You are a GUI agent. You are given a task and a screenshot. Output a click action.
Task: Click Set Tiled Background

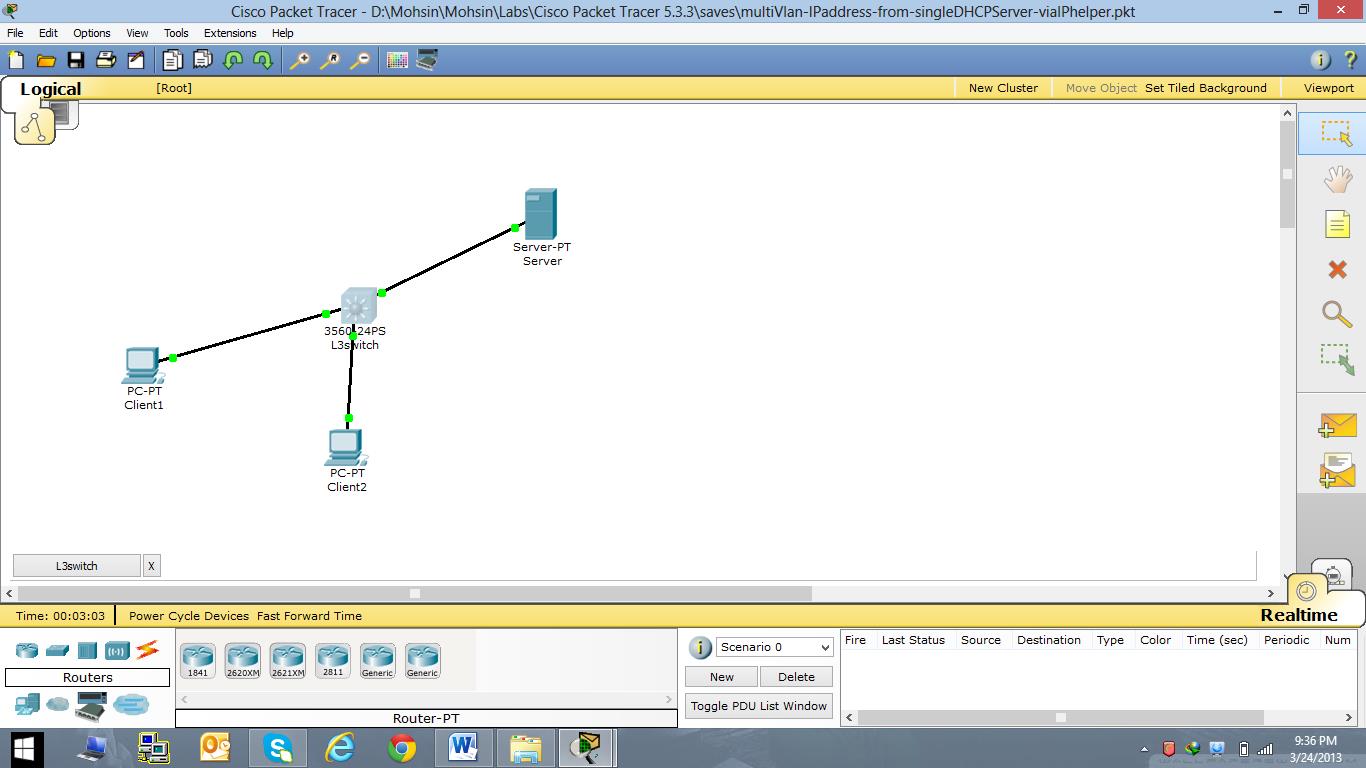pos(1206,88)
